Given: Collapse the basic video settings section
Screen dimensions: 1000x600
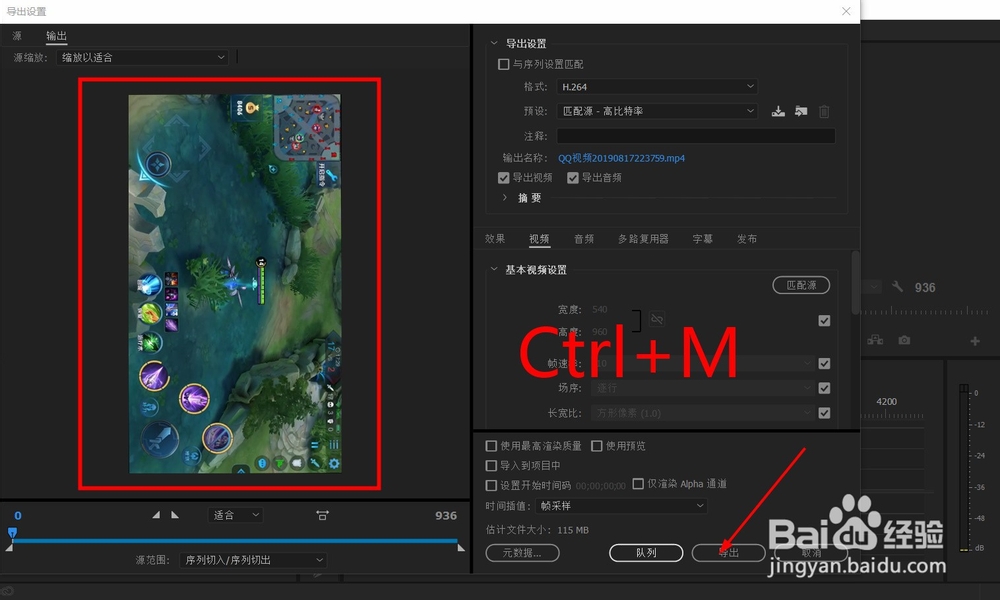Looking at the screenshot, I should click(x=494, y=270).
